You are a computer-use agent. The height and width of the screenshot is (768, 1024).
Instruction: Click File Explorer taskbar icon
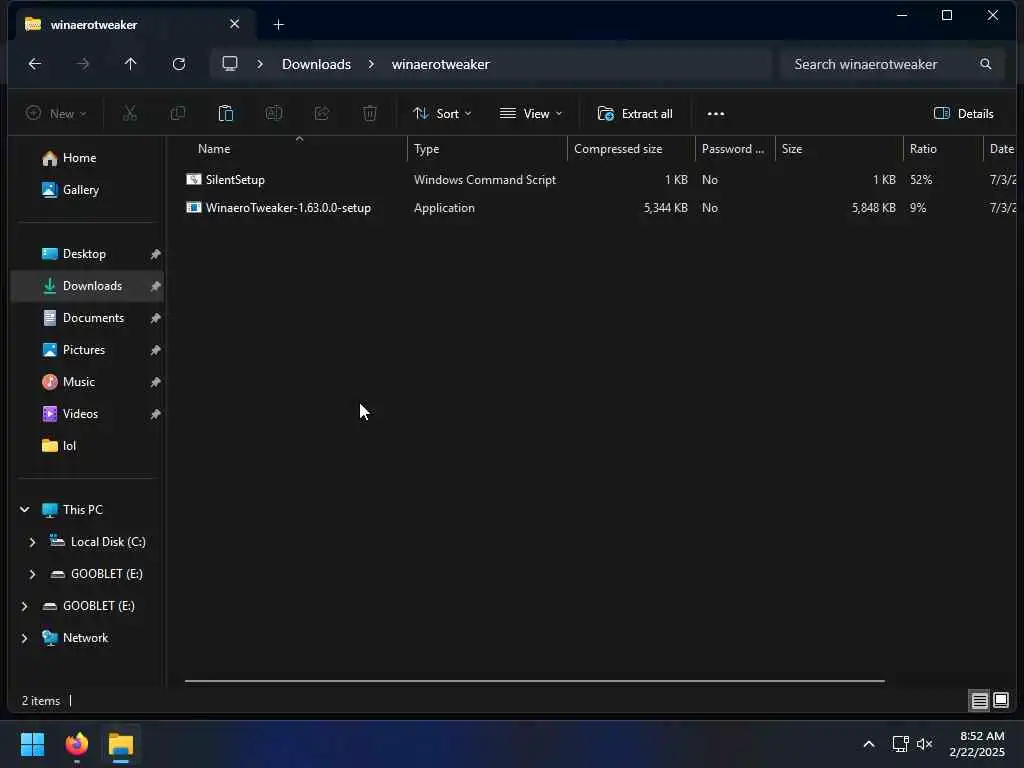[121, 744]
